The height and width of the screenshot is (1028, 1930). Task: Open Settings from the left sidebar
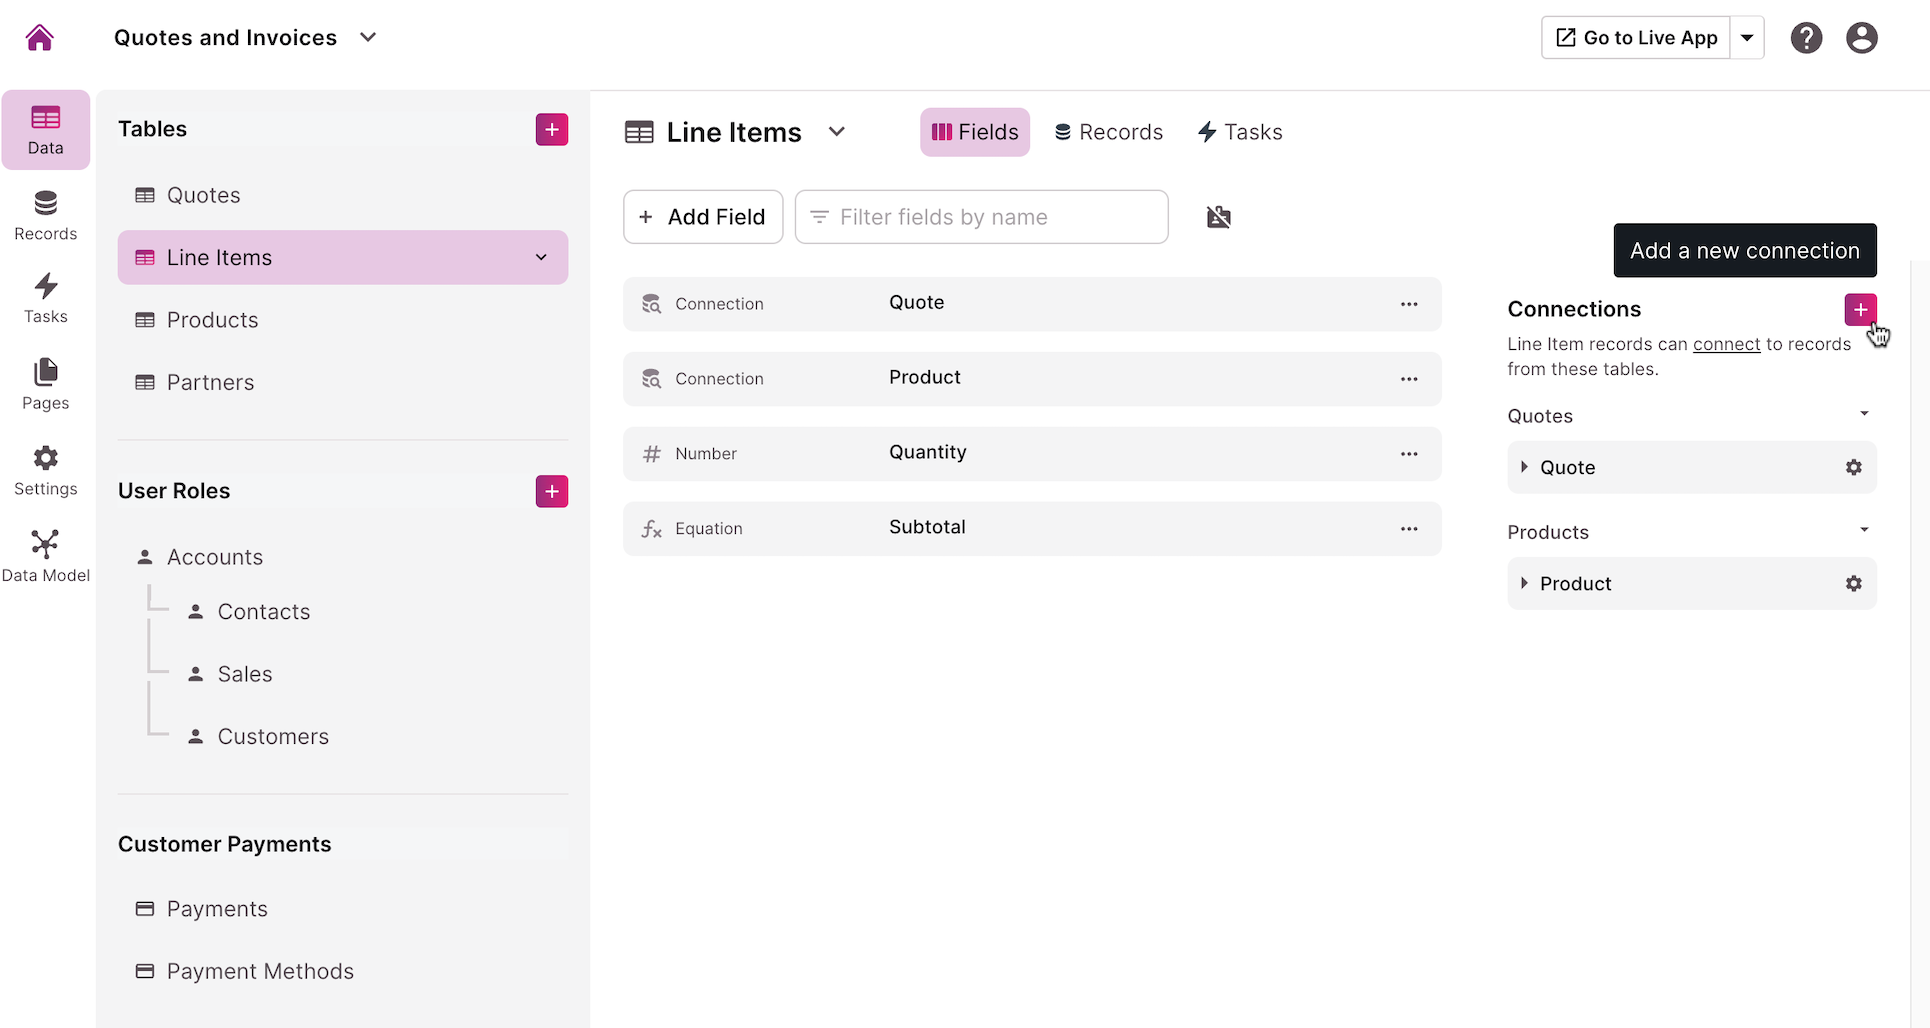click(45, 469)
